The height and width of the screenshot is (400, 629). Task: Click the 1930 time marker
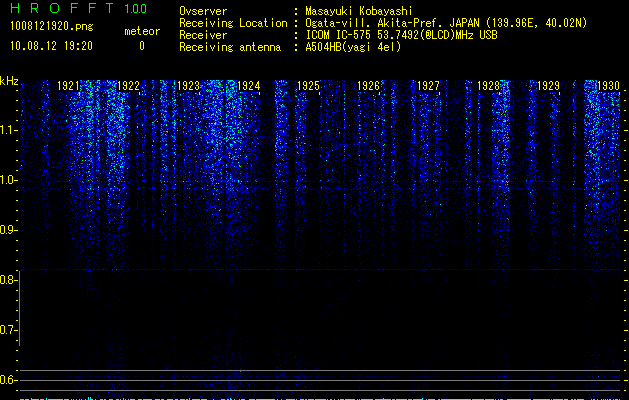(x=609, y=86)
